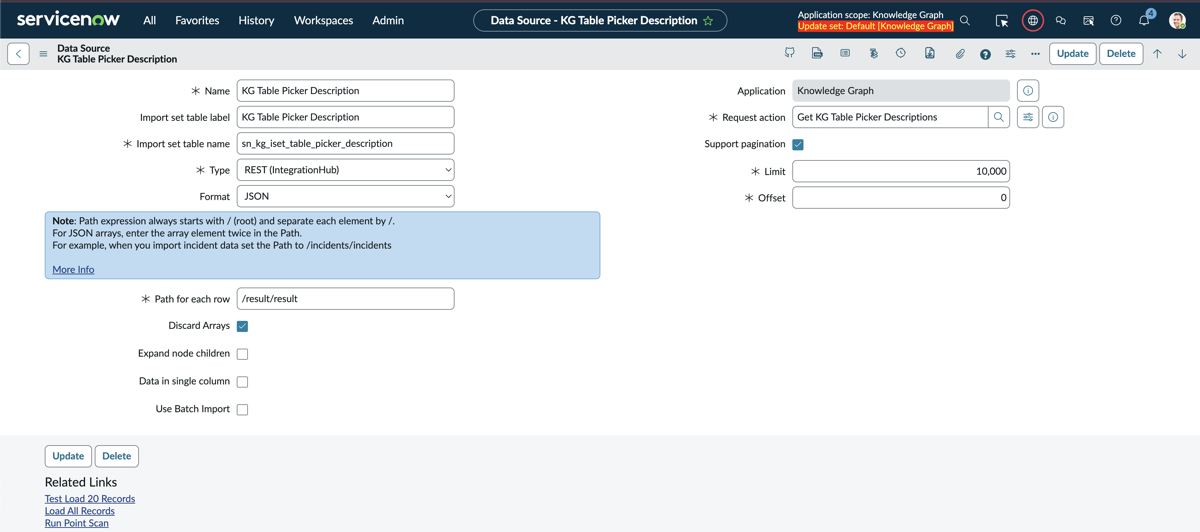Open Request action sliders icon

pos(1028,117)
